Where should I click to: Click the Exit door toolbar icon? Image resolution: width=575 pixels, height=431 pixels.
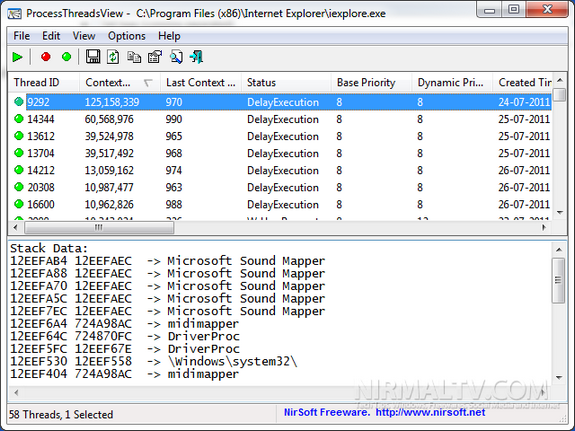[x=197, y=57]
